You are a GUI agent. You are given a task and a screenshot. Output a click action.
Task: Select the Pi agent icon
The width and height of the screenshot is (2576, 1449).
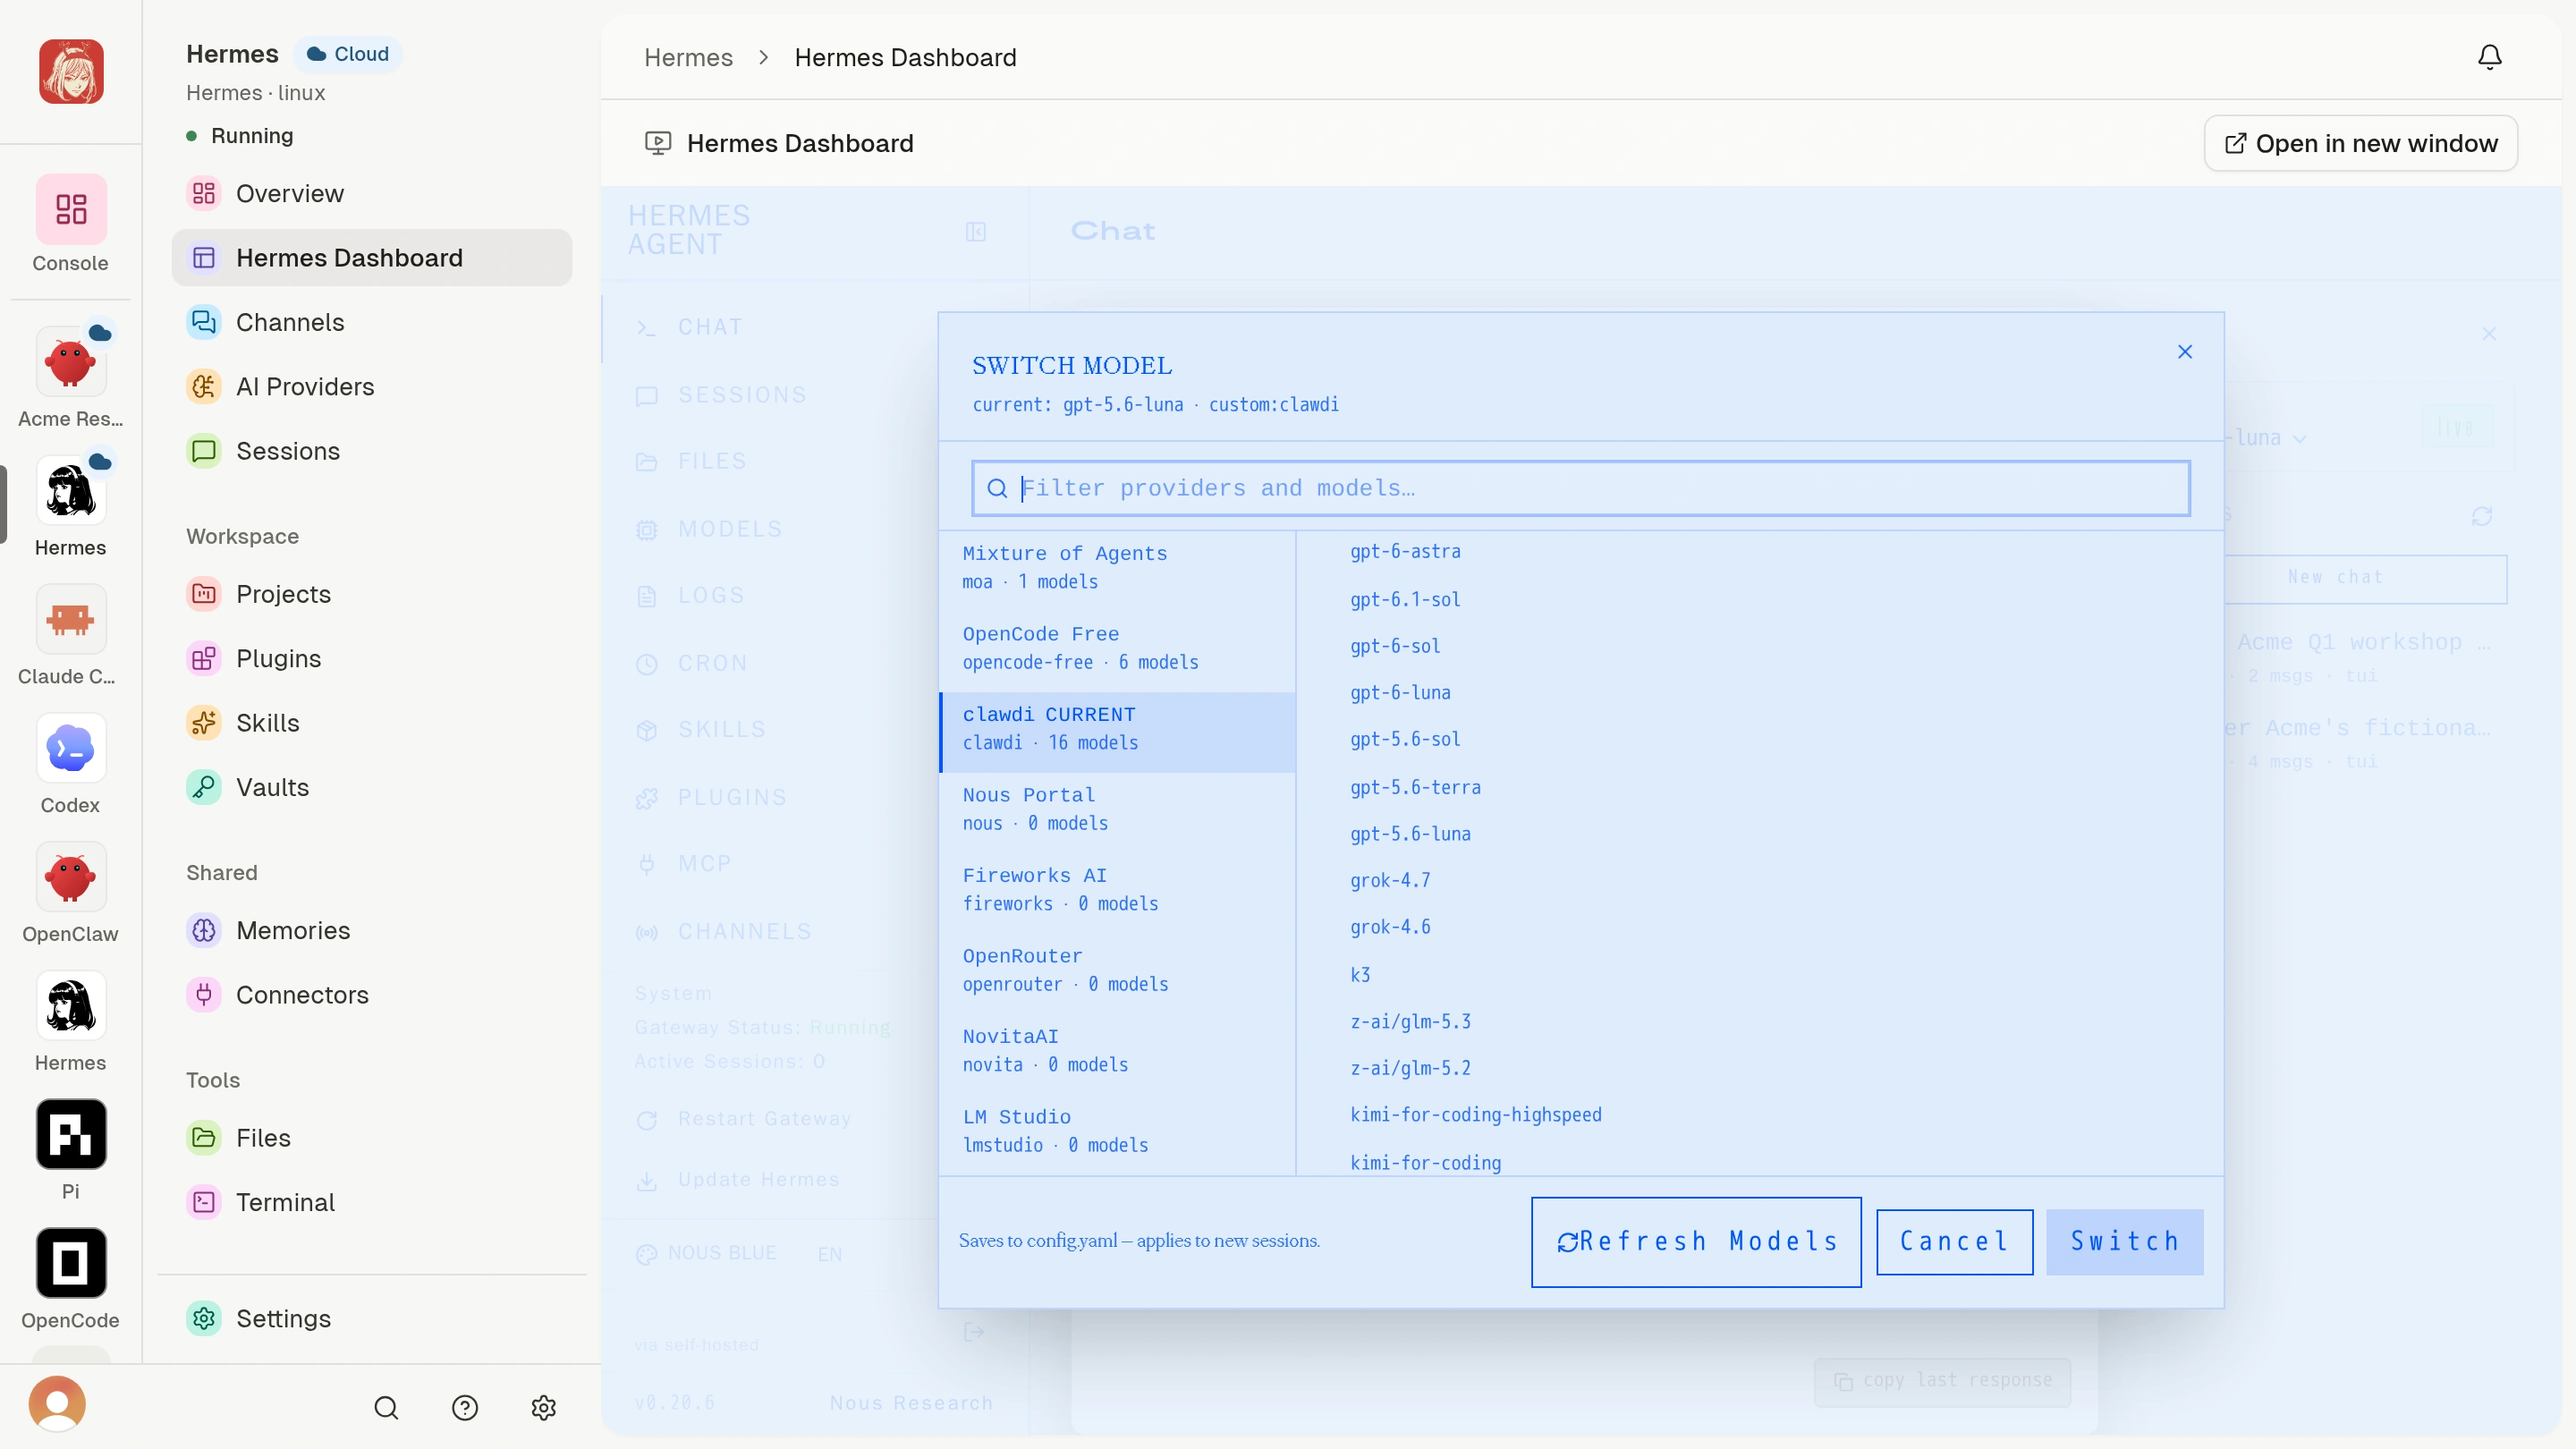click(71, 1134)
